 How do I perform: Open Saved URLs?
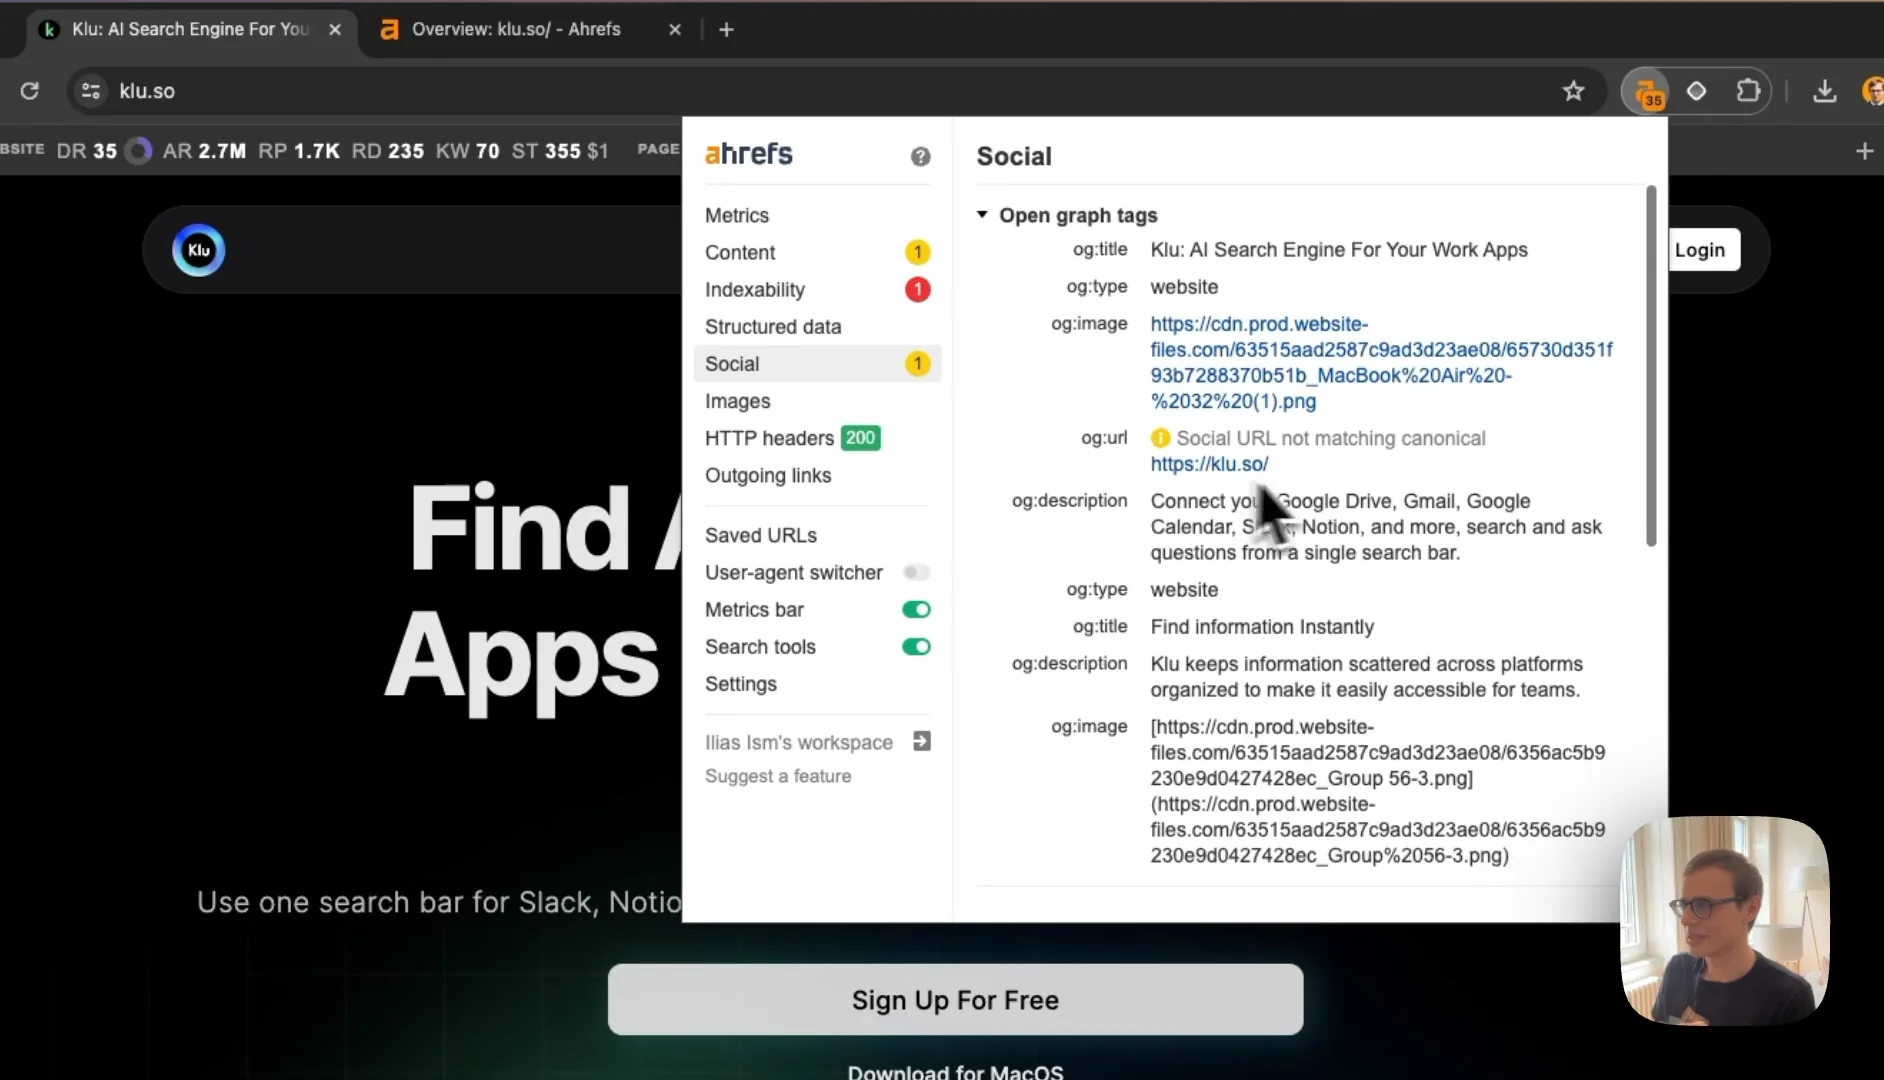point(817,535)
